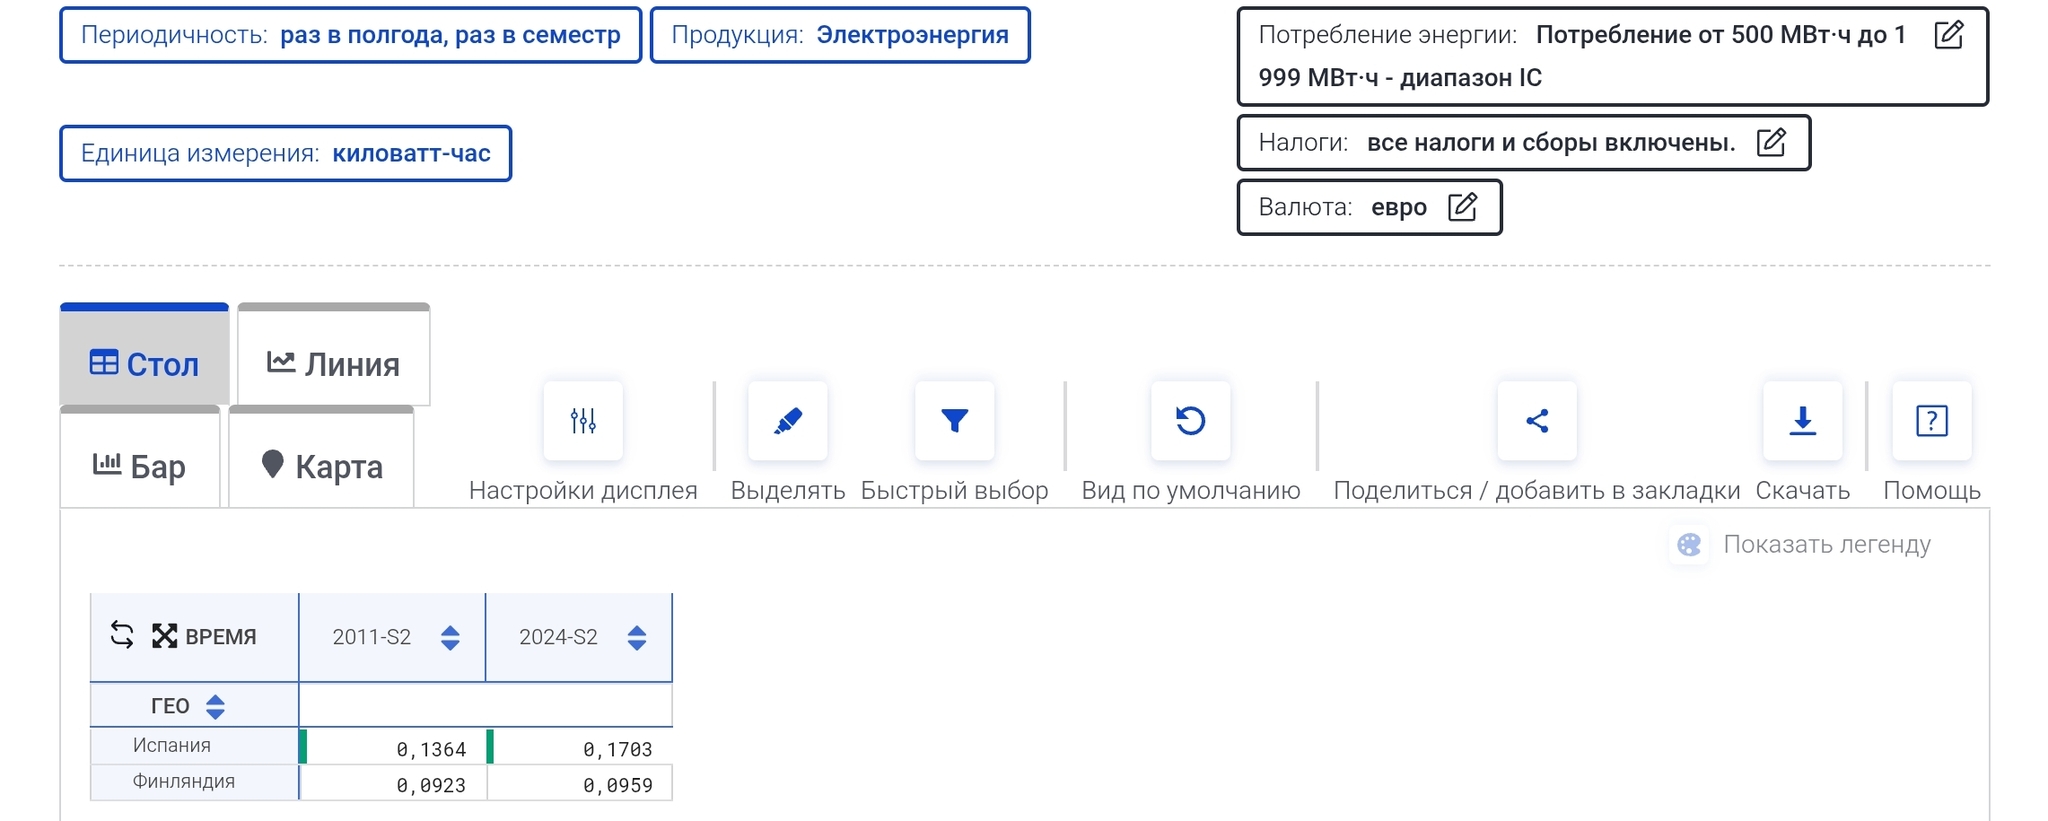Open the Быстрый выбор filter icon
This screenshot has height=821, width=2048.
955,421
